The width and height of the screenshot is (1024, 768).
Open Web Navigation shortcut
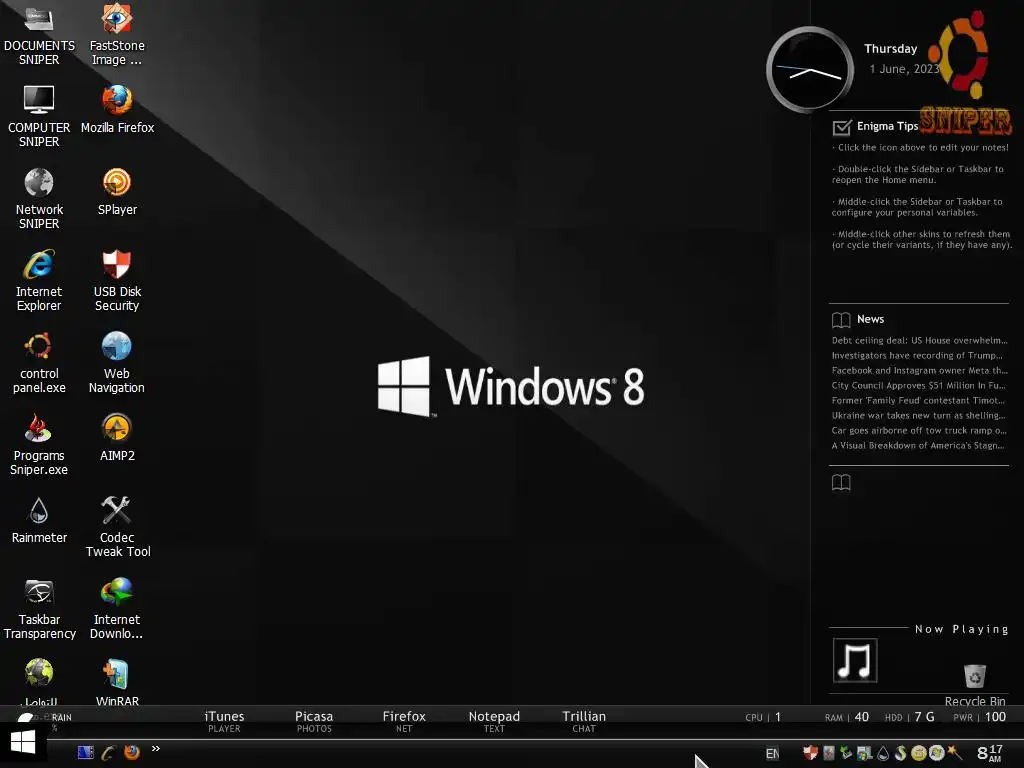click(117, 362)
